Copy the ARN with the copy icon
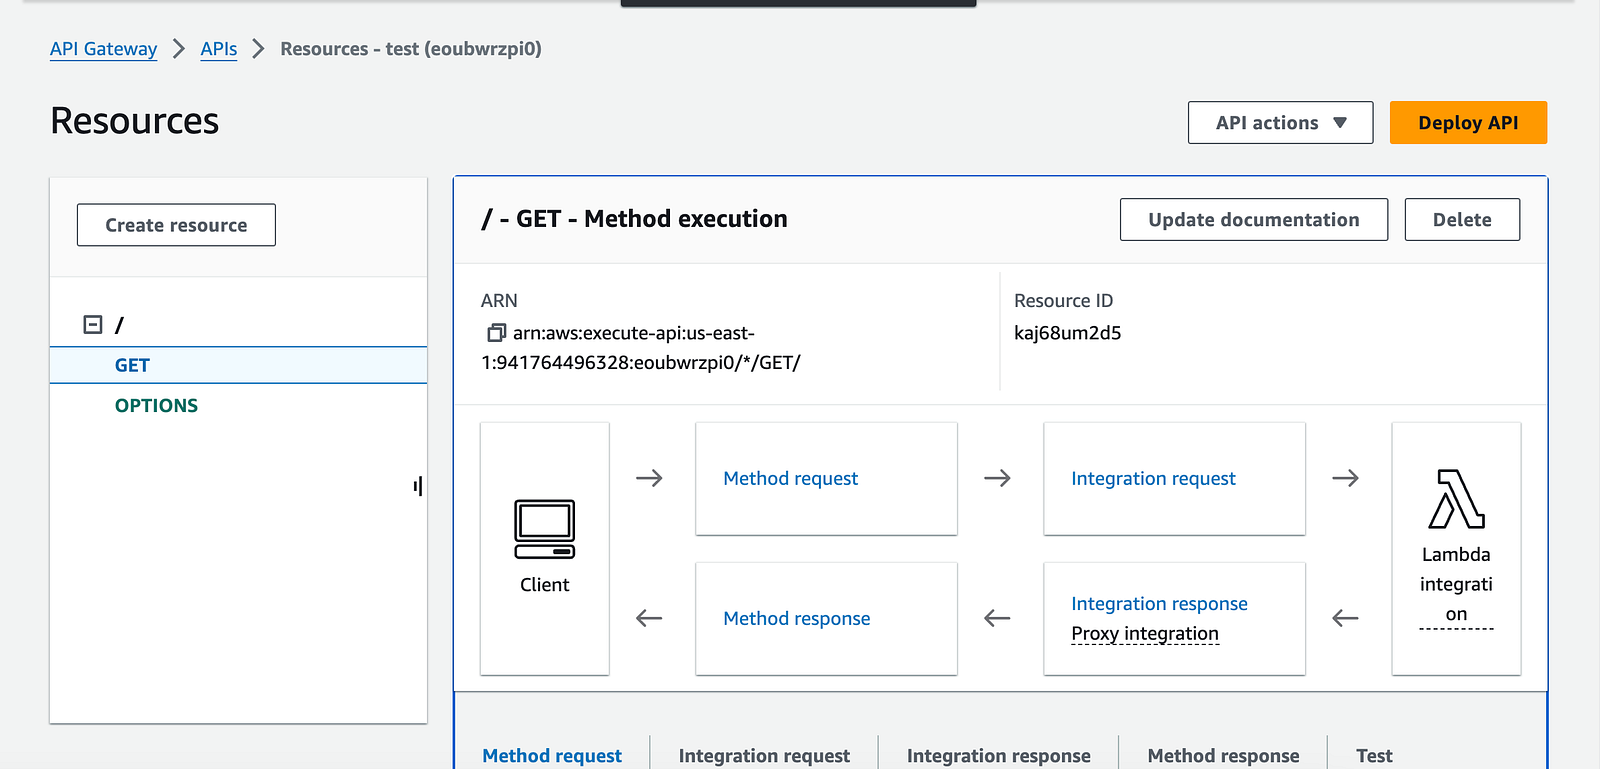 (496, 332)
